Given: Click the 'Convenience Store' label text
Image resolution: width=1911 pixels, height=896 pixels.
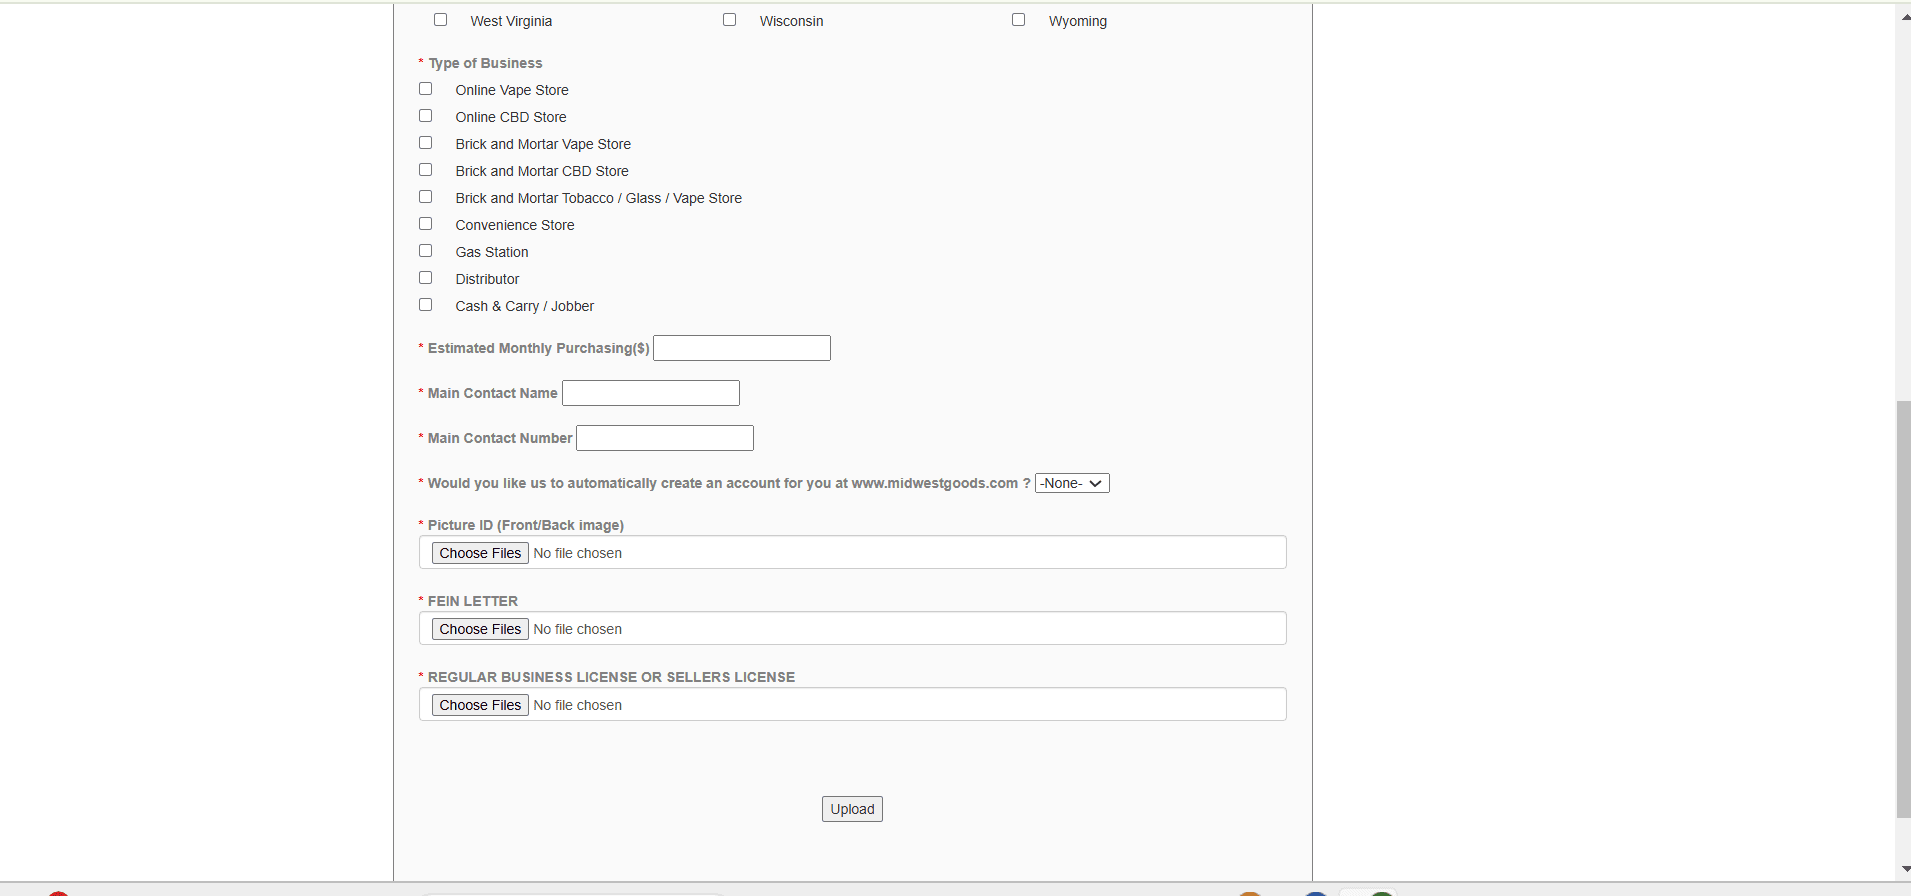Looking at the screenshot, I should point(515,225).
